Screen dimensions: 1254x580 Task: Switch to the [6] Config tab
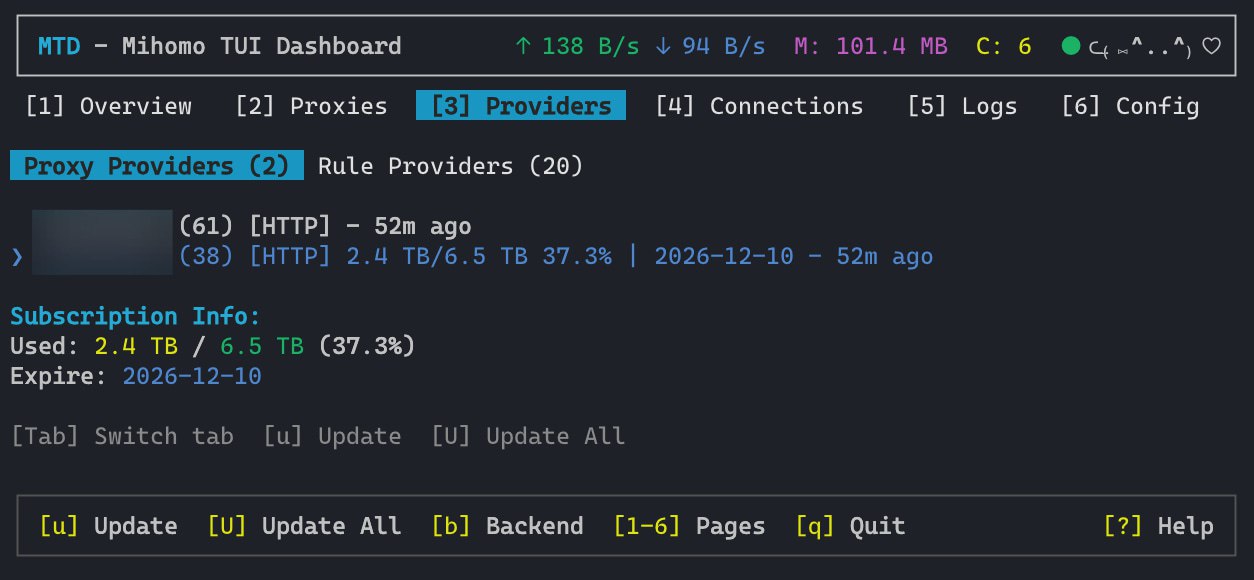[x=1130, y=106]
